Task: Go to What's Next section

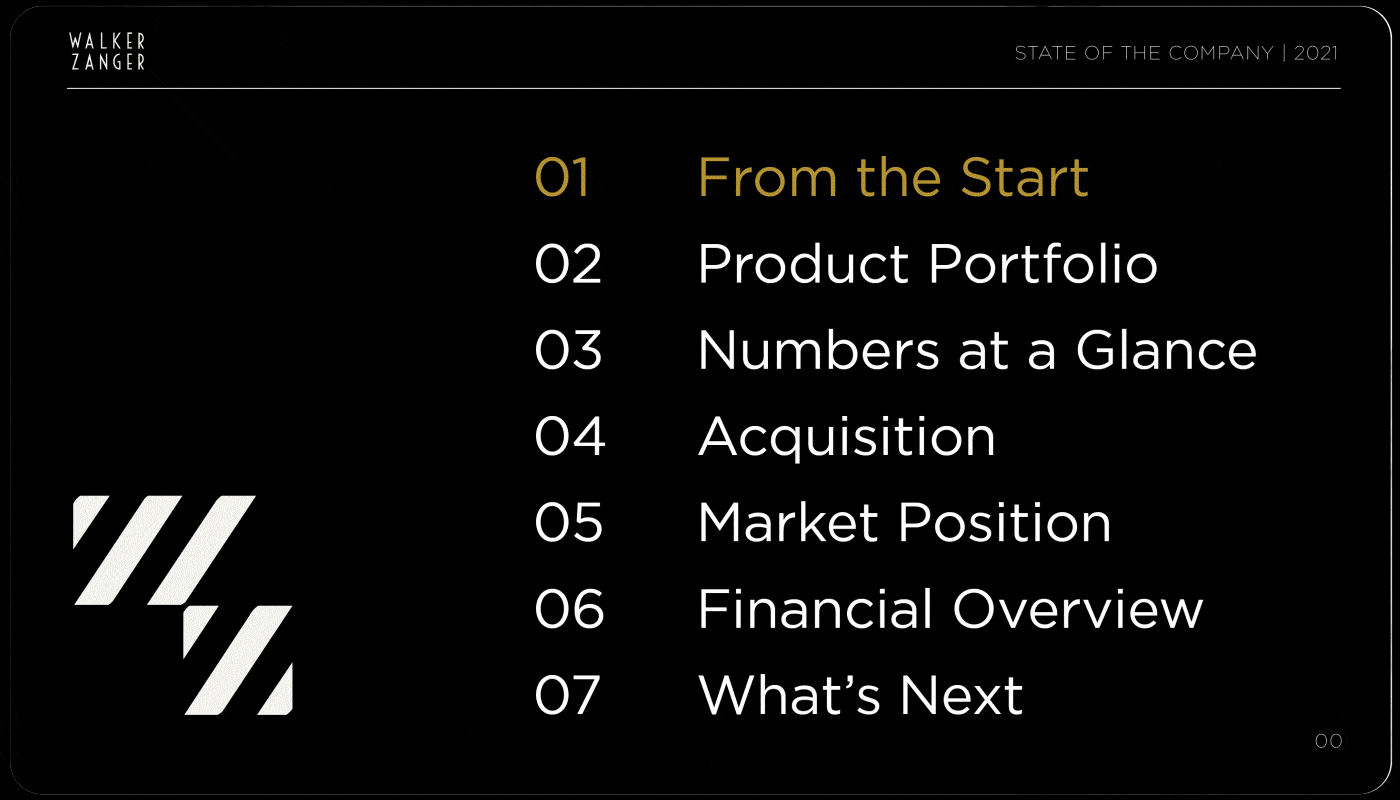Action: point(860,695)
